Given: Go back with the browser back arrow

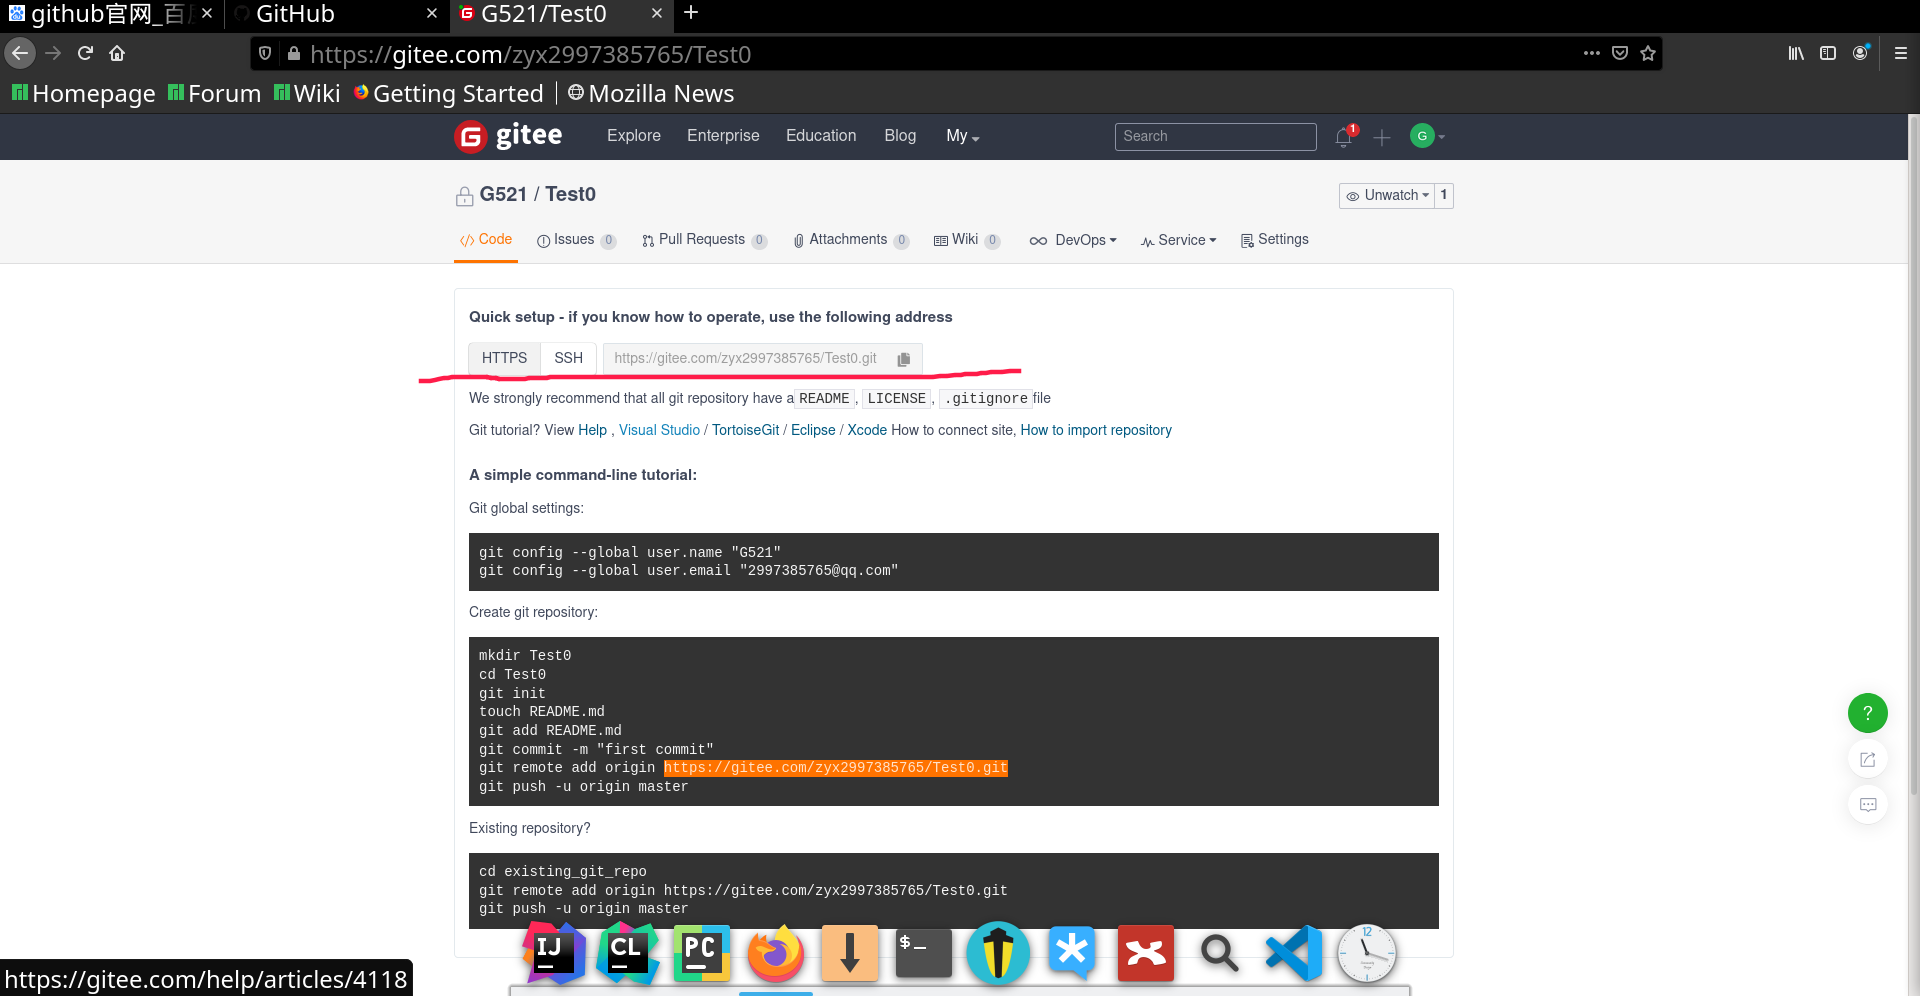Looking at the screenshot, I should pos(20,53).
